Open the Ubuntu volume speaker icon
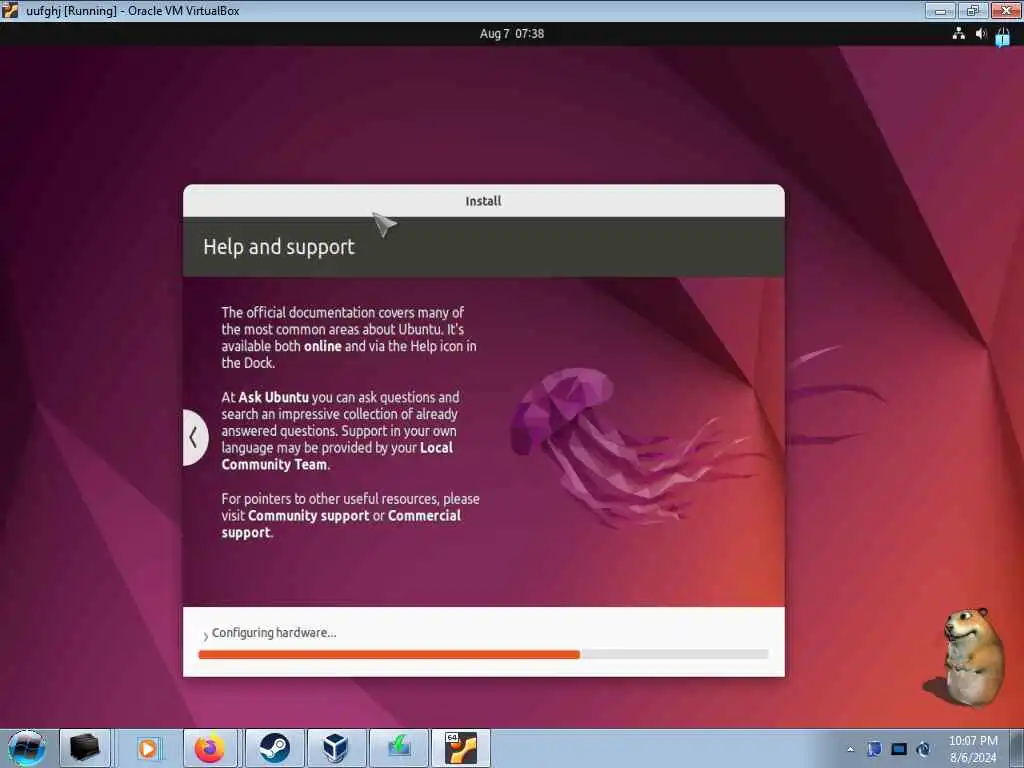The width and height of the screenshot is (1024, 768). pos(980,33)
